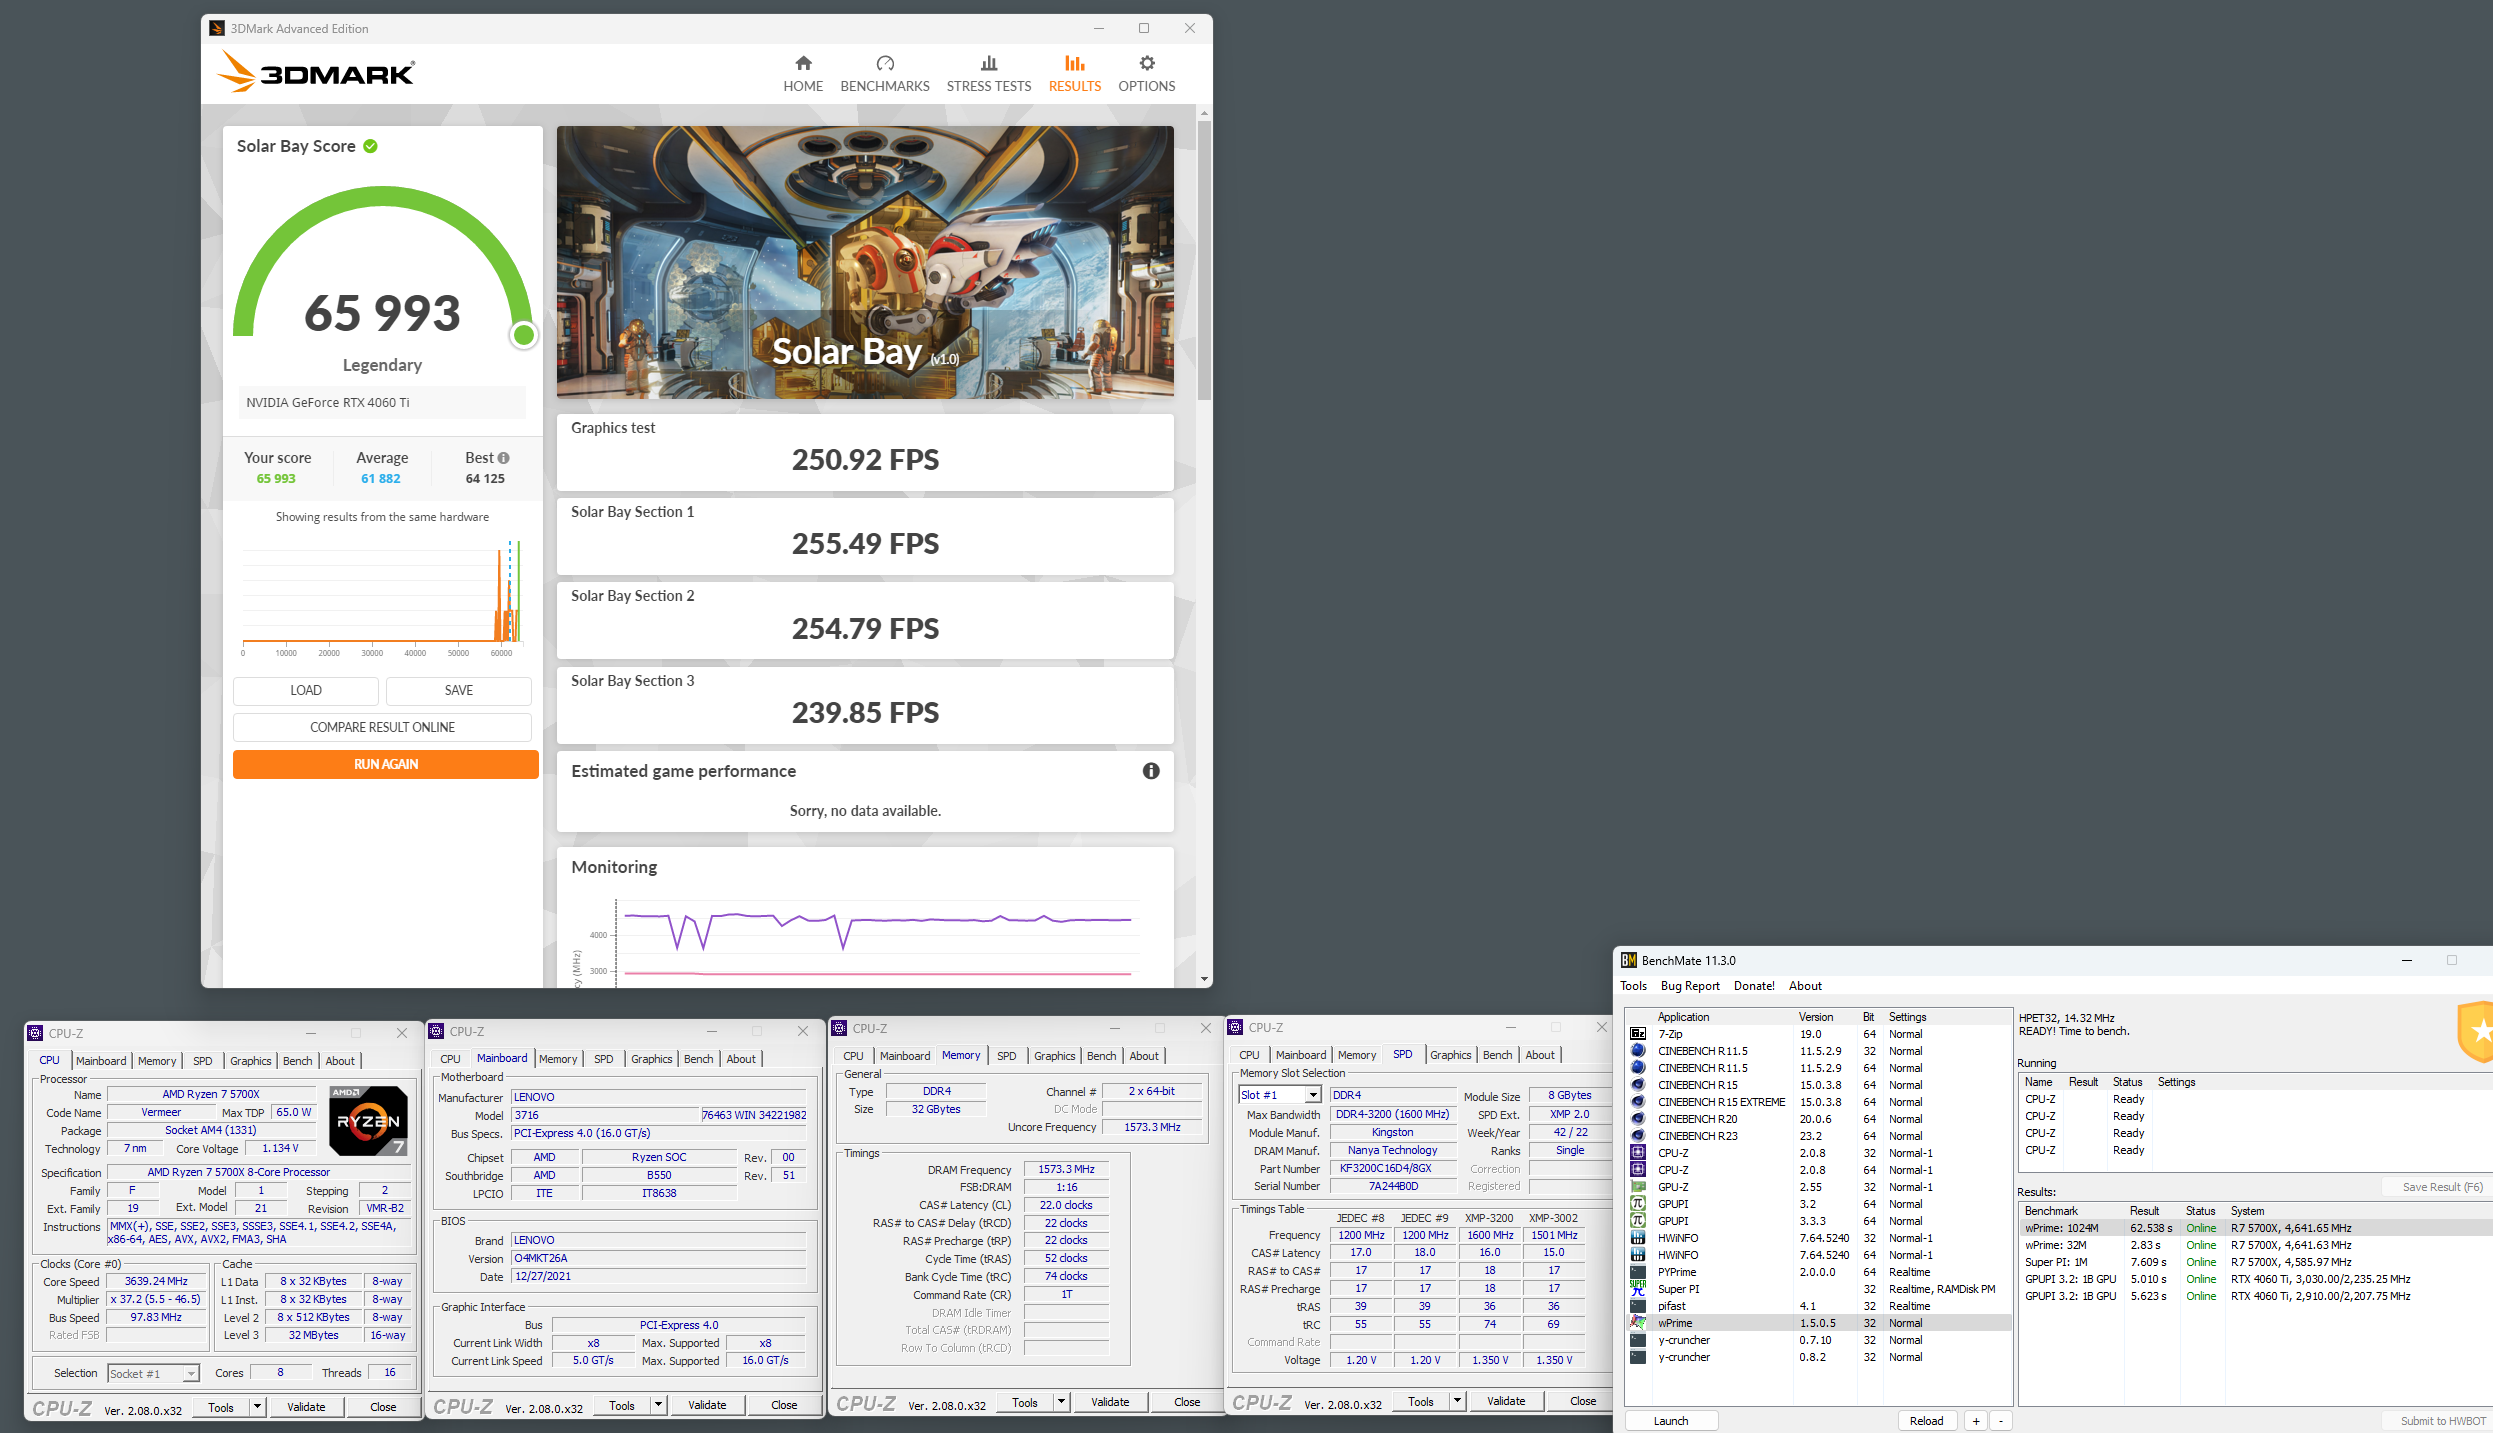Image resolution: width=2493 pixels, height=1433 pixels.
Task: Click the Solar Bay benchmark artwork thumbnail
Action: (865, 262)
